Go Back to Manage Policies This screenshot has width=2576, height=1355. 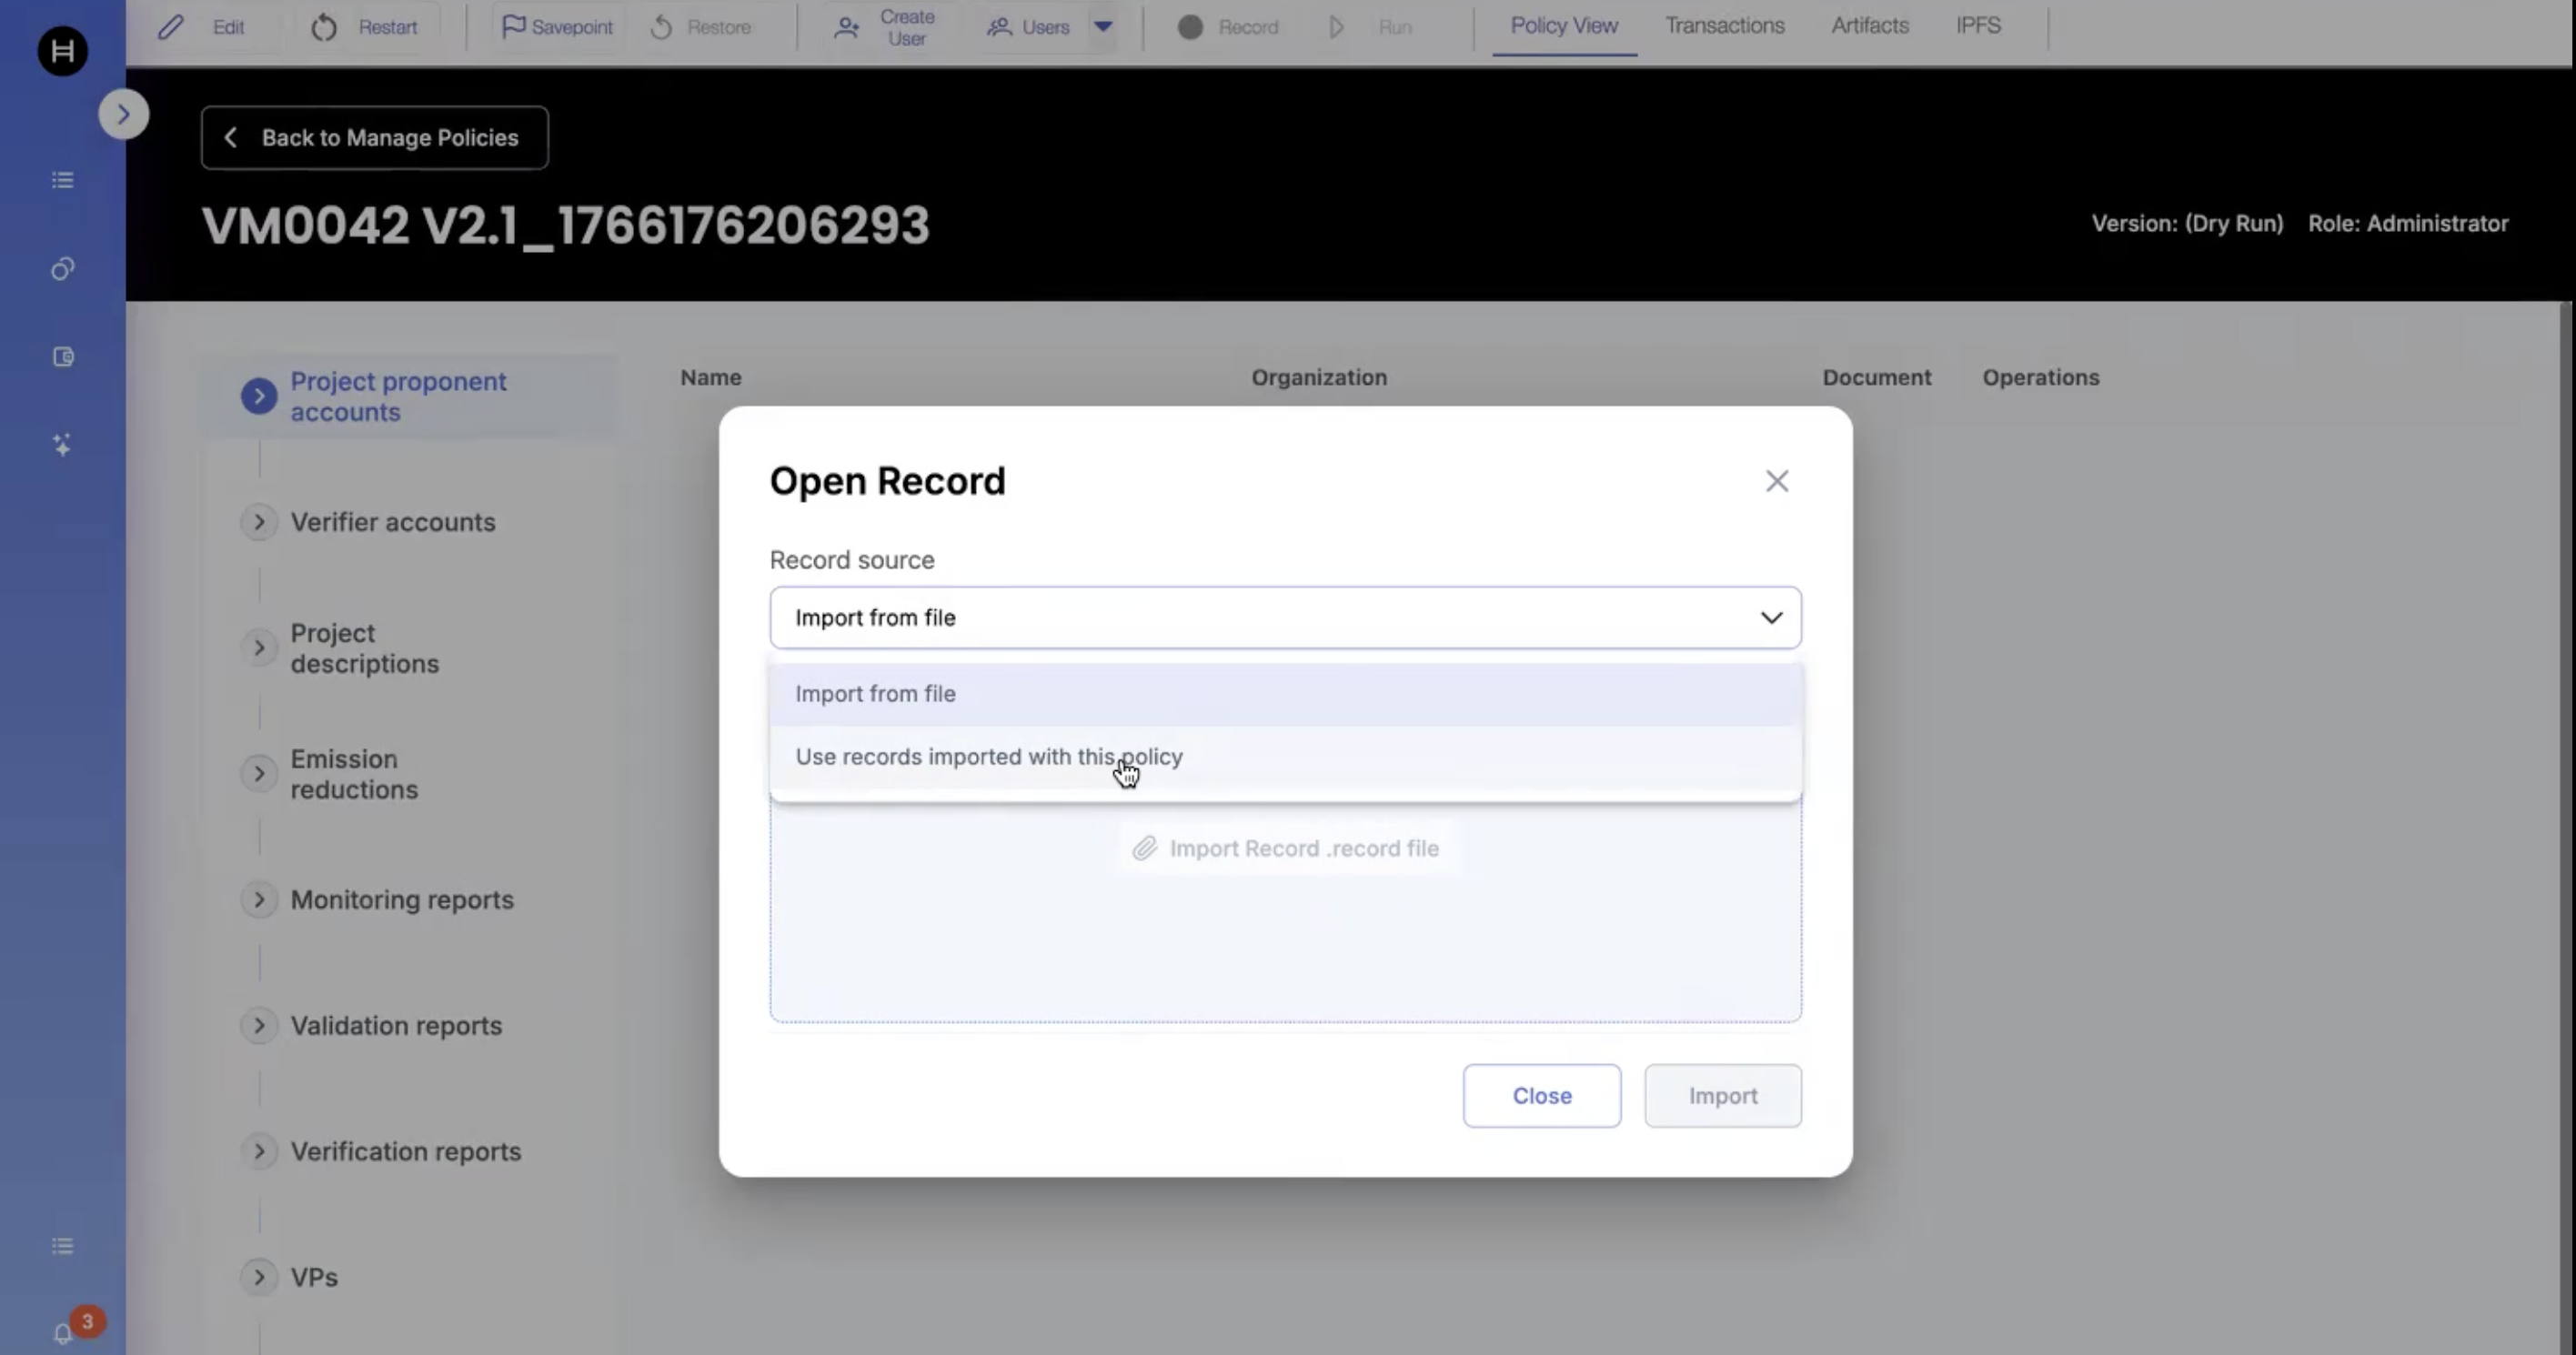[x=374, y=138]
